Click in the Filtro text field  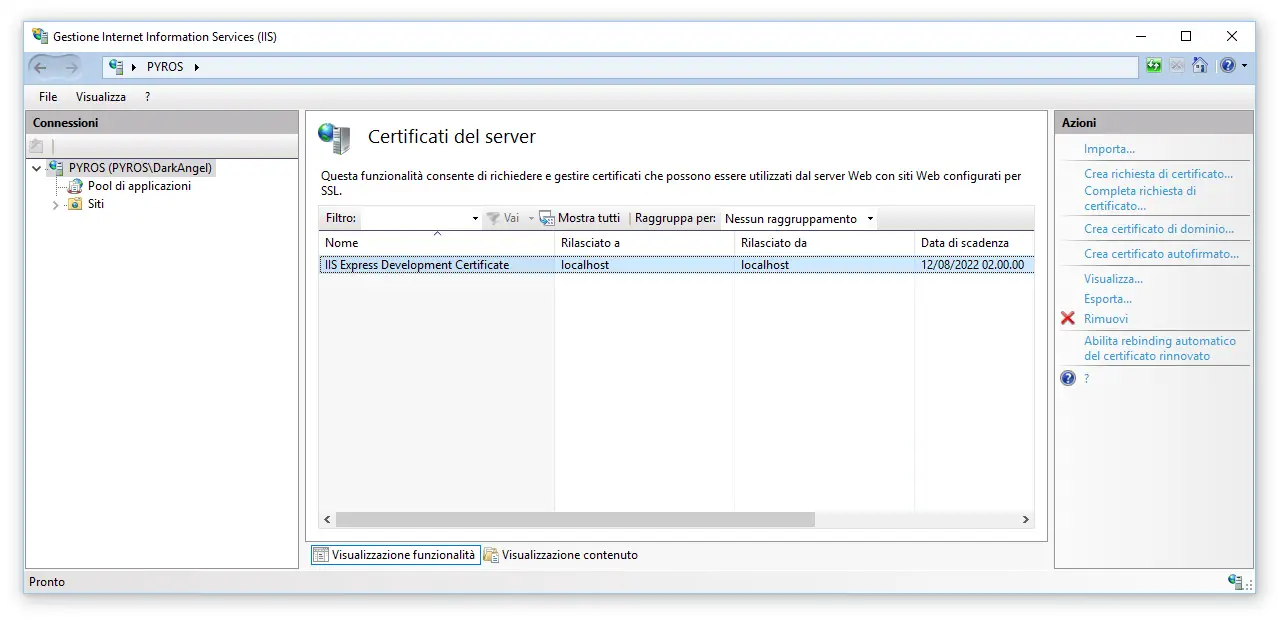point(415,218)
